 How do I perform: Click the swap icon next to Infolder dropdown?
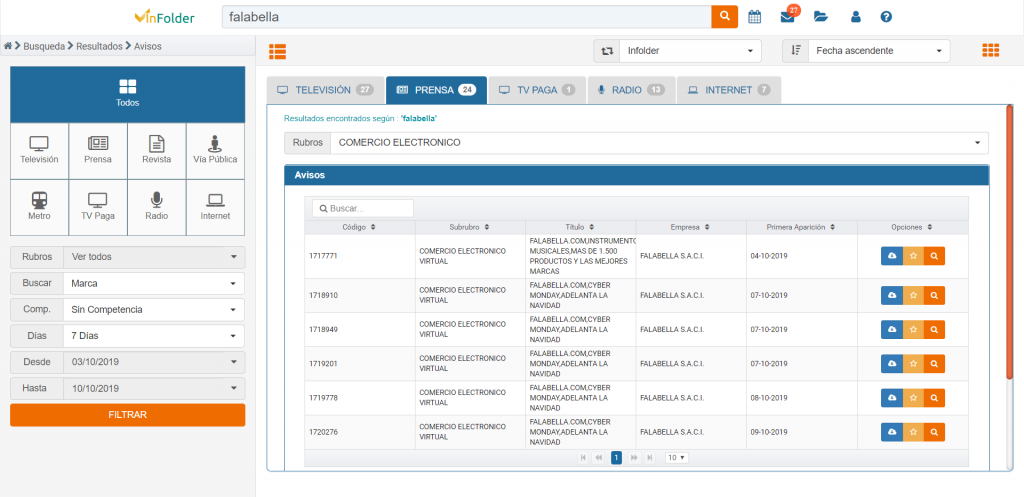(607, 51)
